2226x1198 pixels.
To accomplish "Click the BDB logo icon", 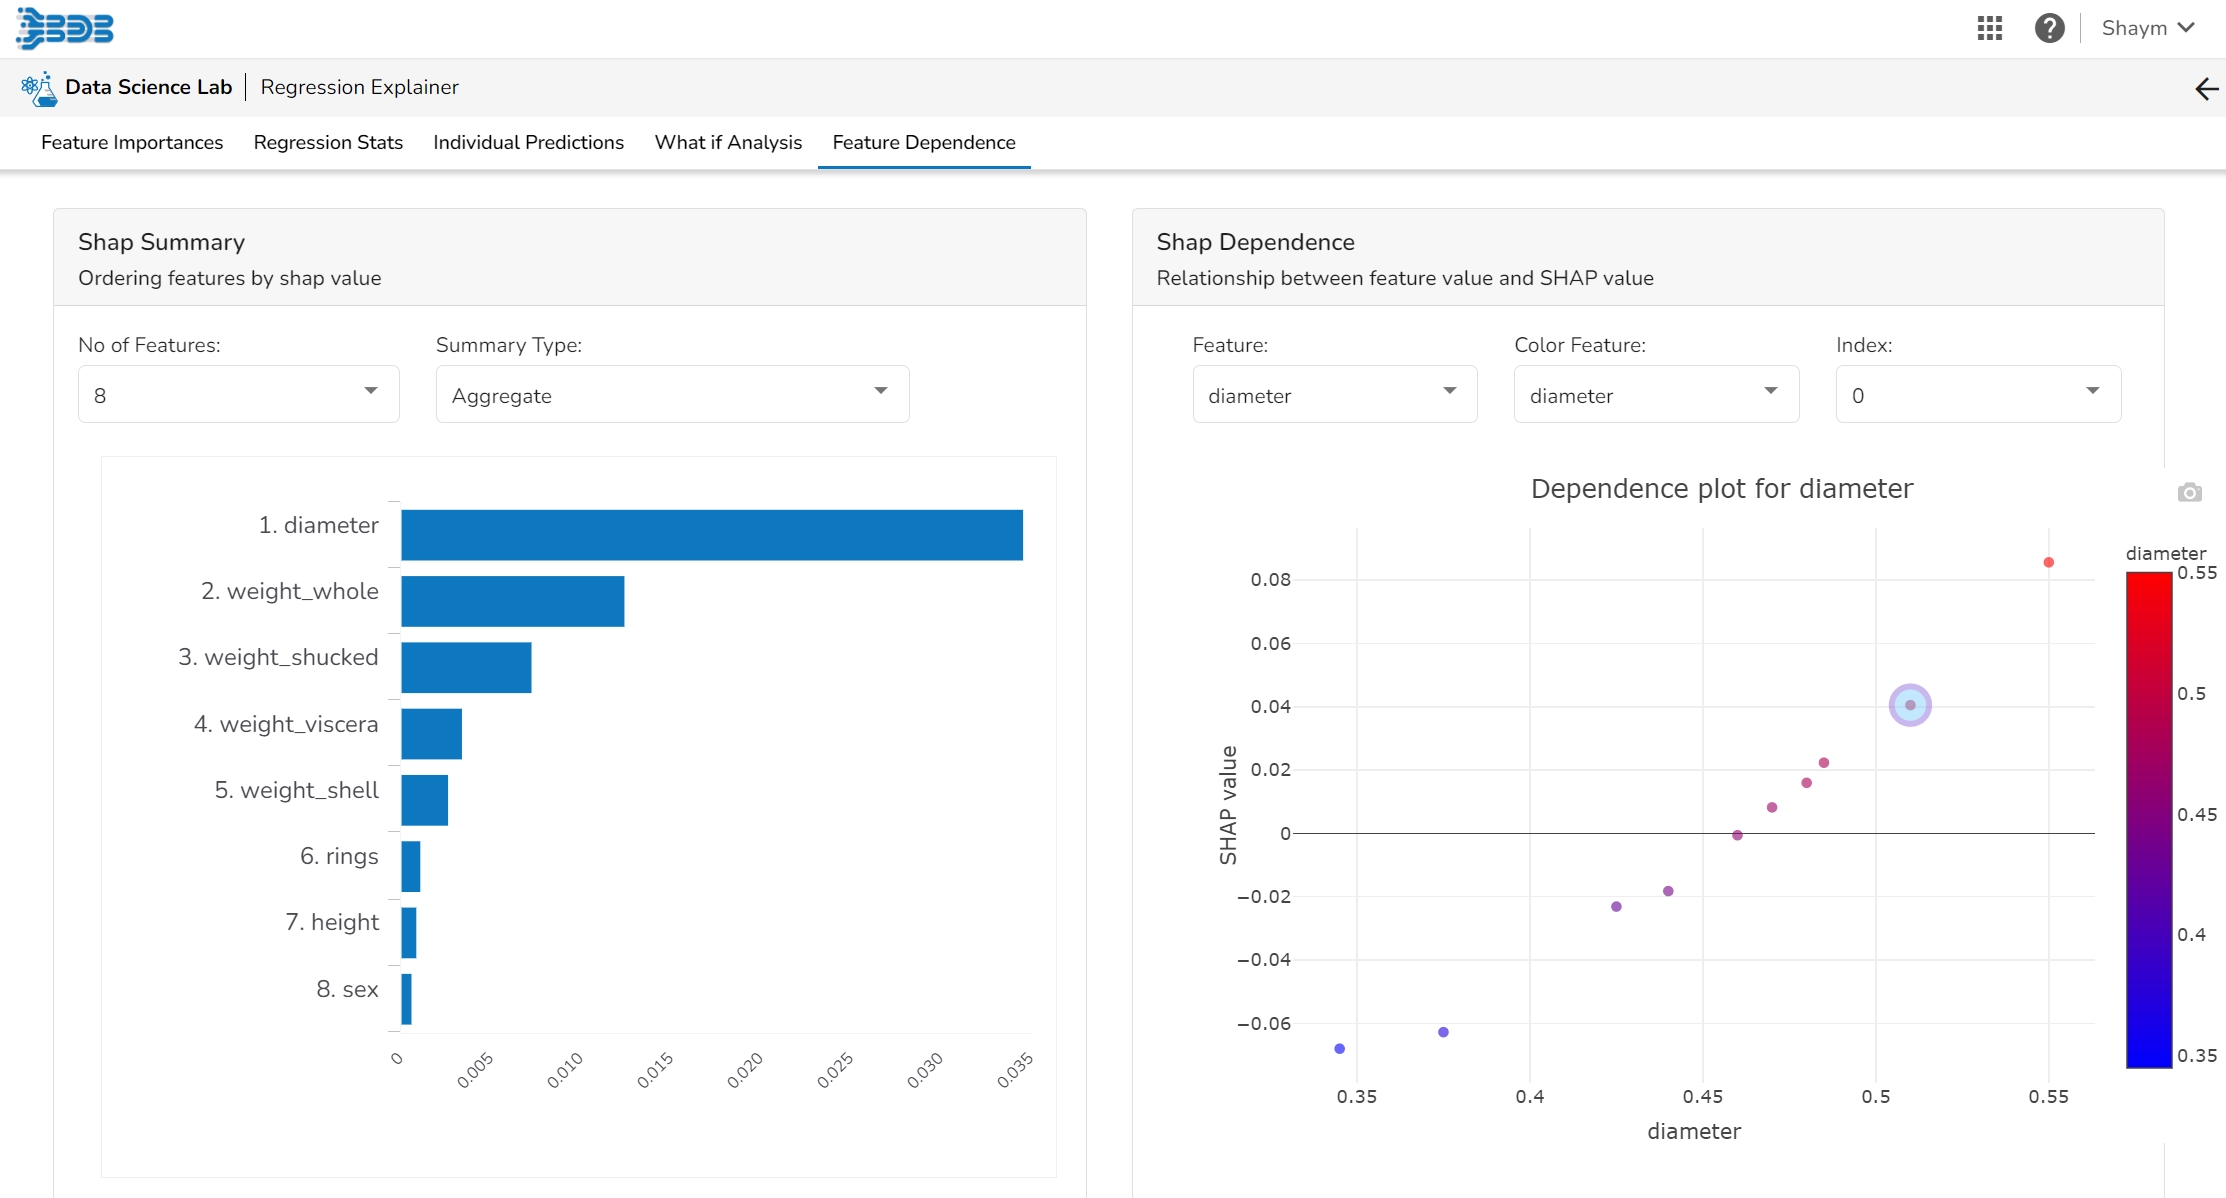I will 66,28.
